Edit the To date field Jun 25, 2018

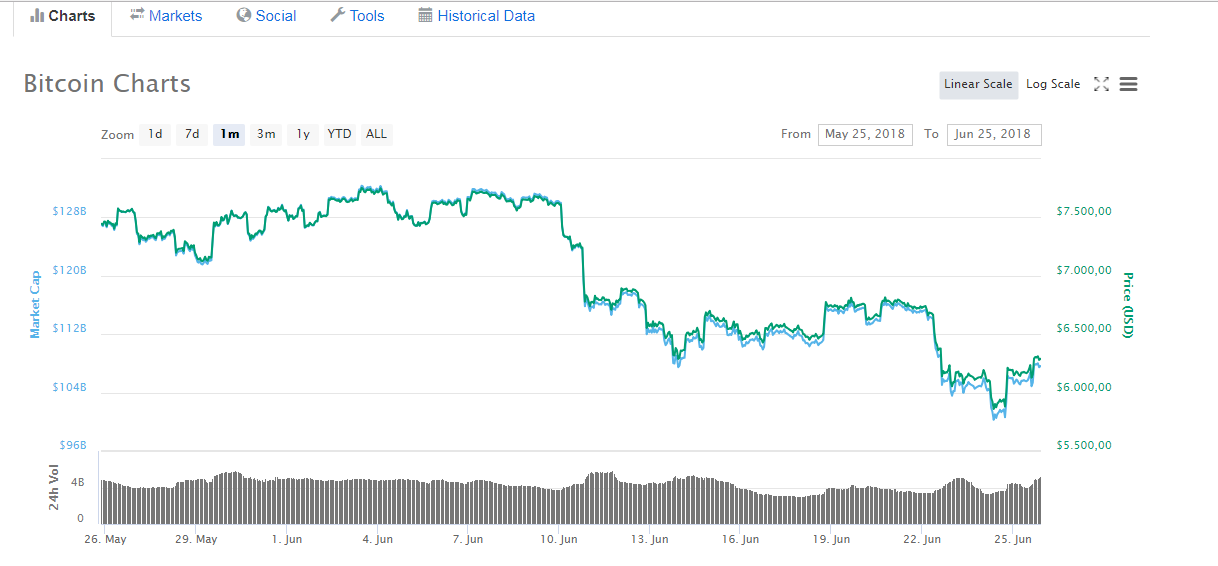994,134
